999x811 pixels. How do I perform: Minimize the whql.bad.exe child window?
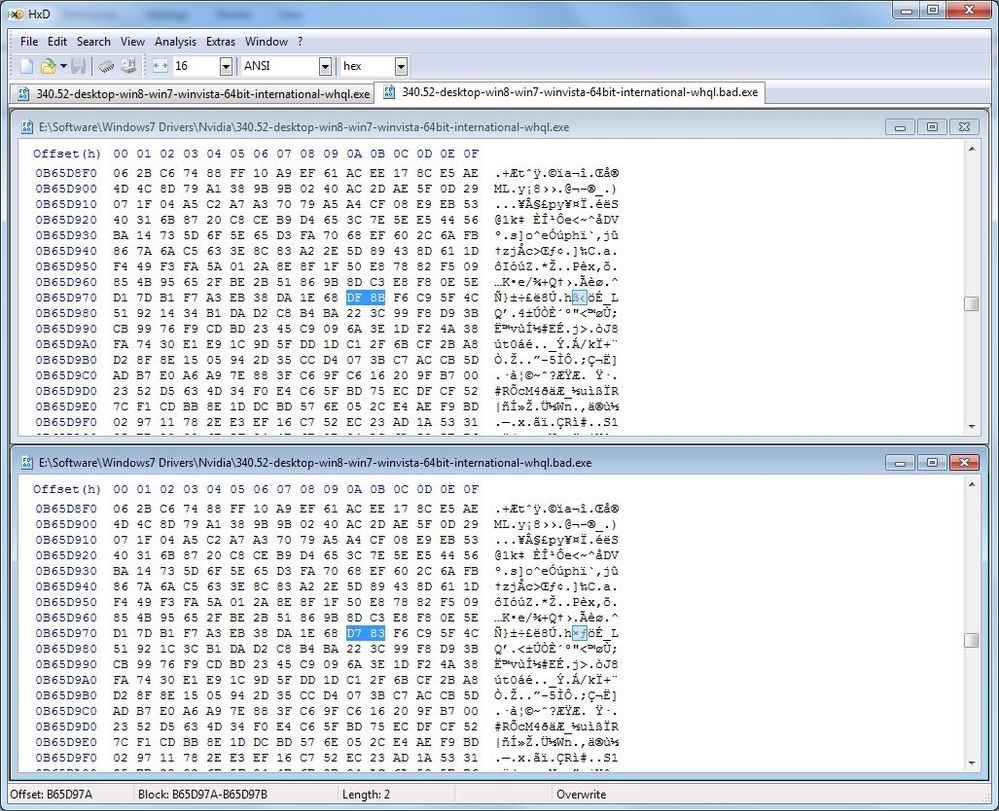click(x=900, y=463)
